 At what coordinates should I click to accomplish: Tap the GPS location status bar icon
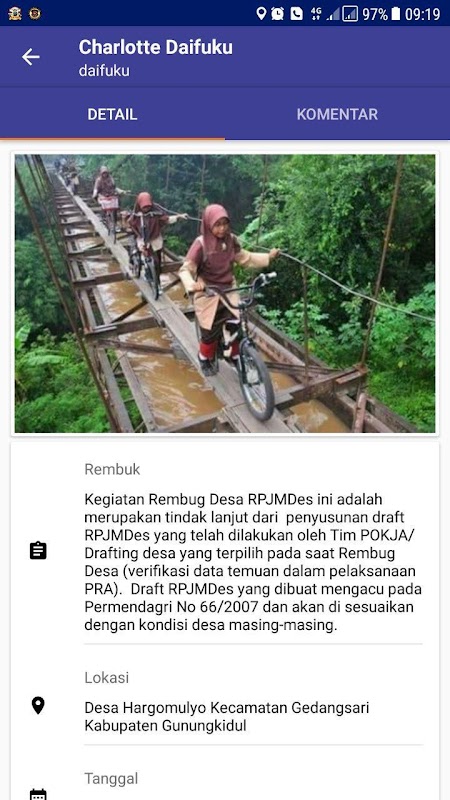point(261,14)
